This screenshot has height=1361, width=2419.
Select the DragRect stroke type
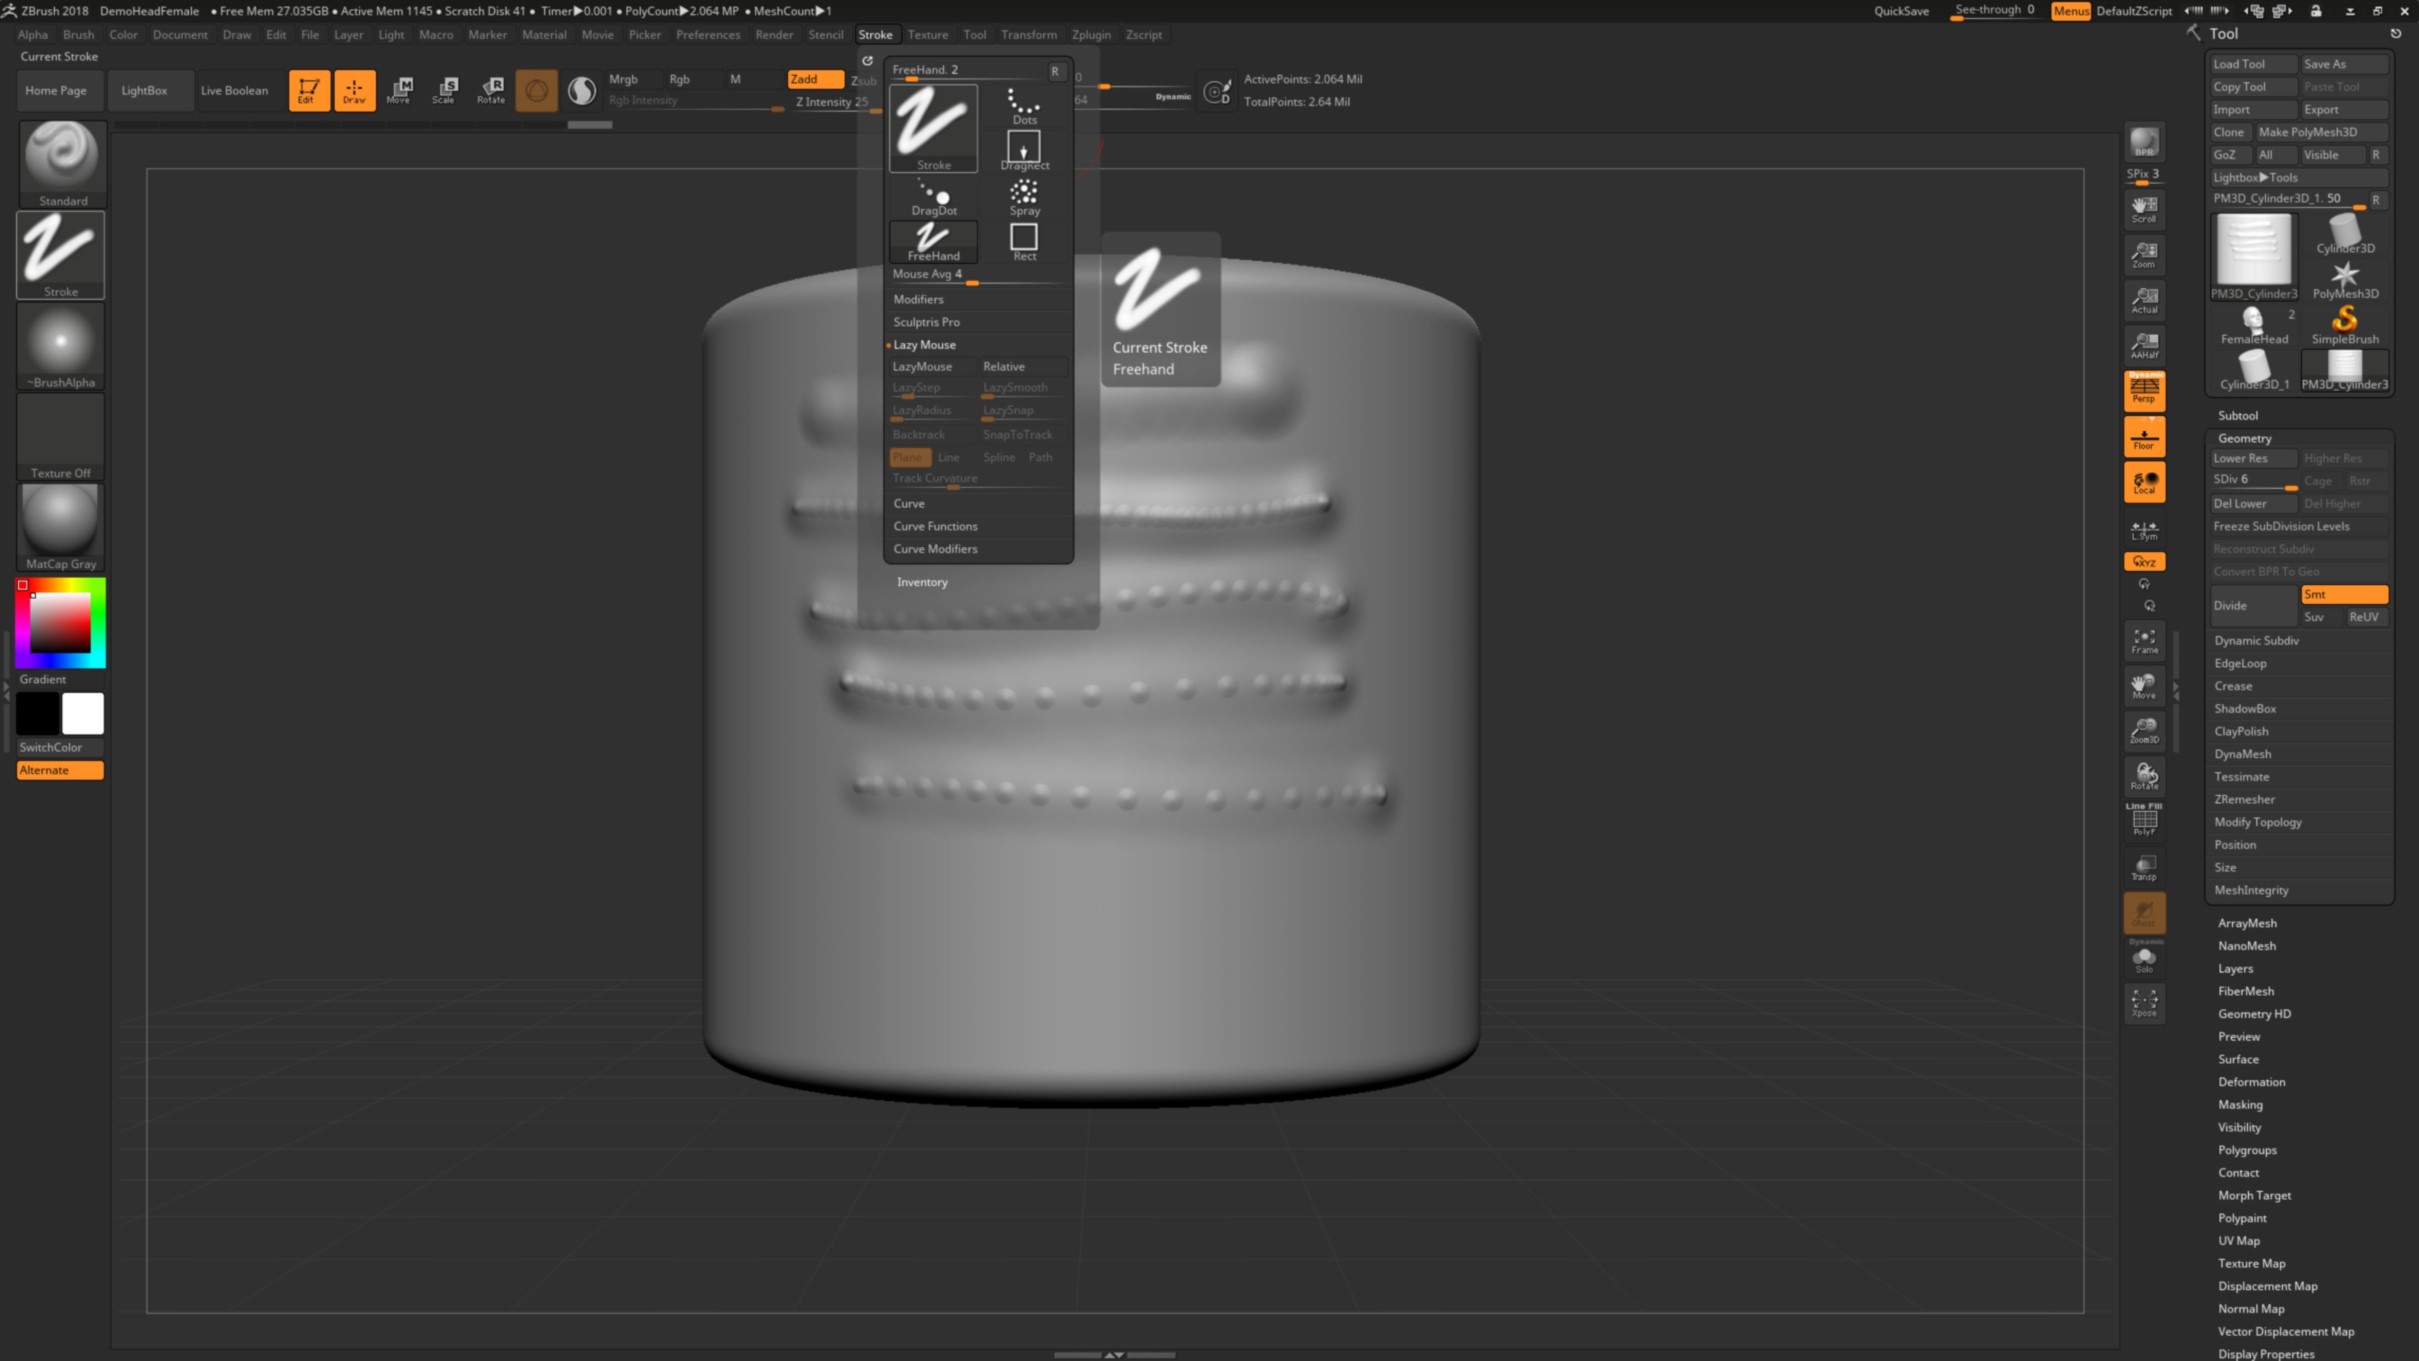coord(1023,151)
